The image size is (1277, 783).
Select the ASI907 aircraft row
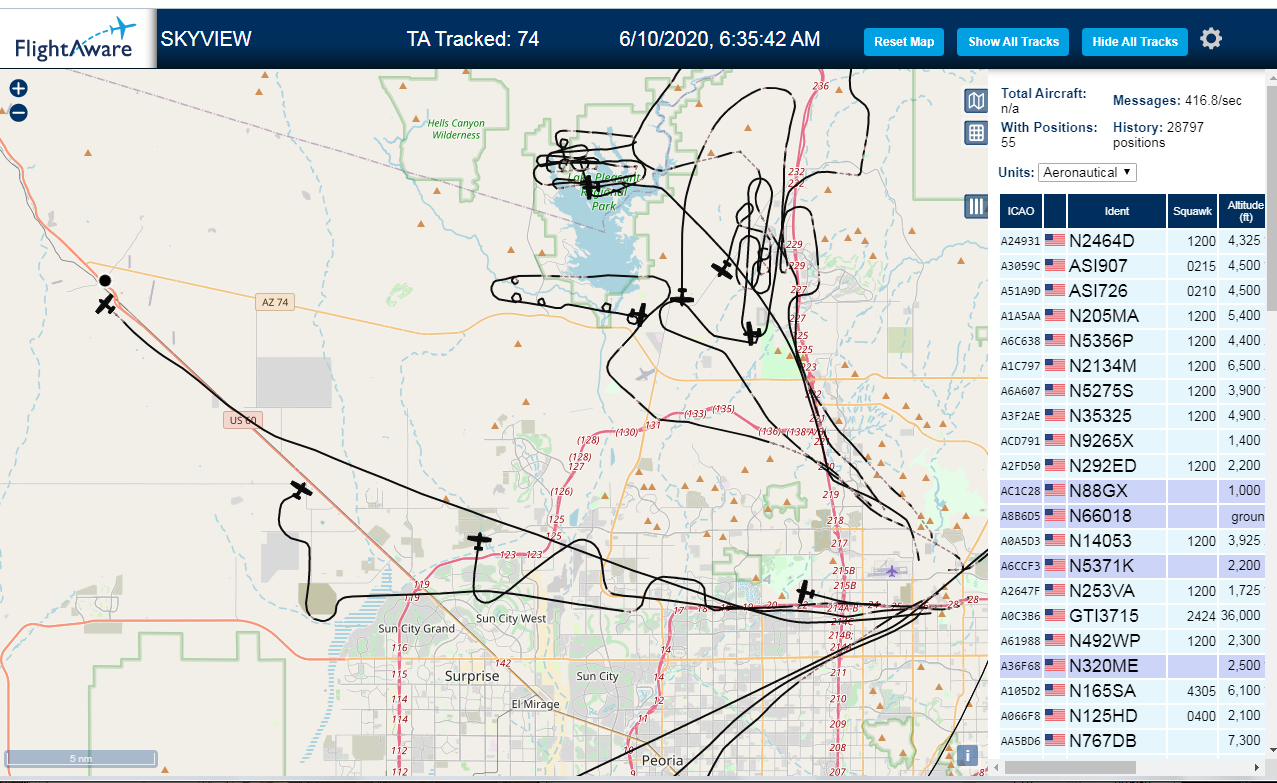click(1132, 266)
